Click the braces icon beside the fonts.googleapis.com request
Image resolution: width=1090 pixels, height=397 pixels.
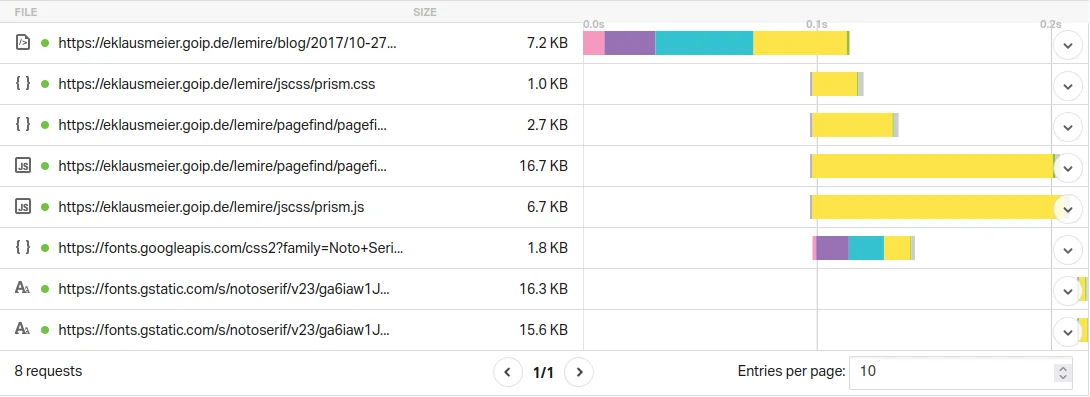click(23, 248)
